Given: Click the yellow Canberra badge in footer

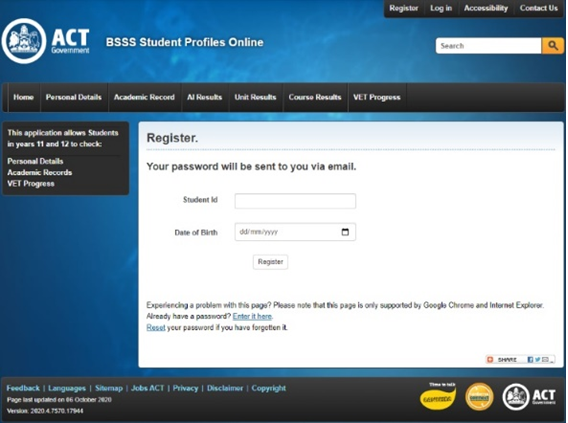Looking at the screenshot, I should pos(438,396).
